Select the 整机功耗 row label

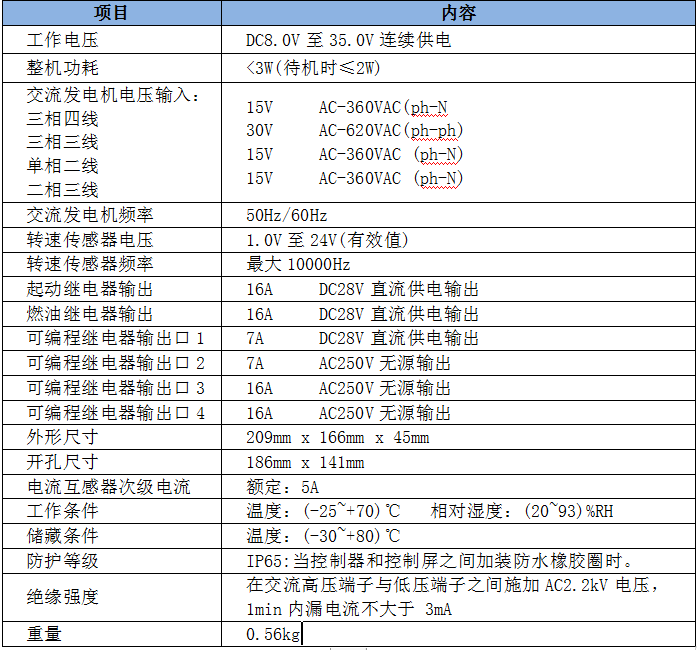click(62, 68)
